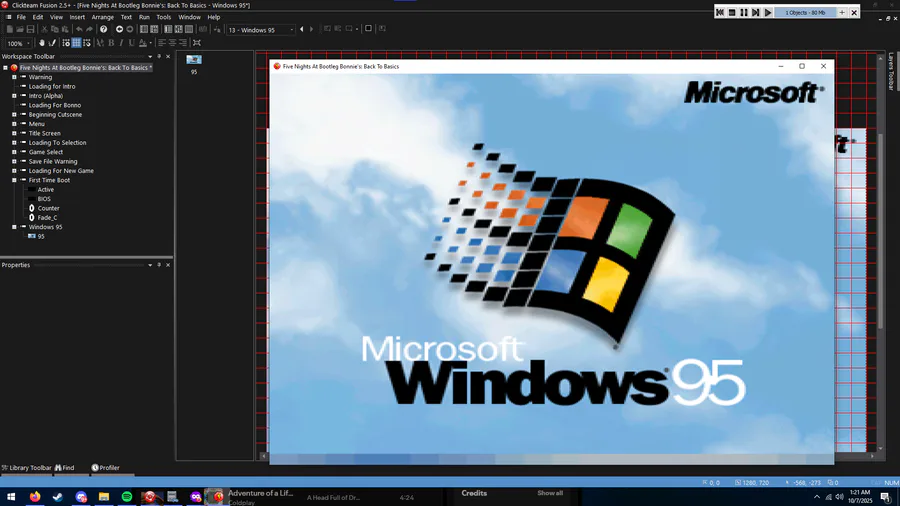Toggle the show grid icon
Screen dimensions: 900x506
(76, 43)
